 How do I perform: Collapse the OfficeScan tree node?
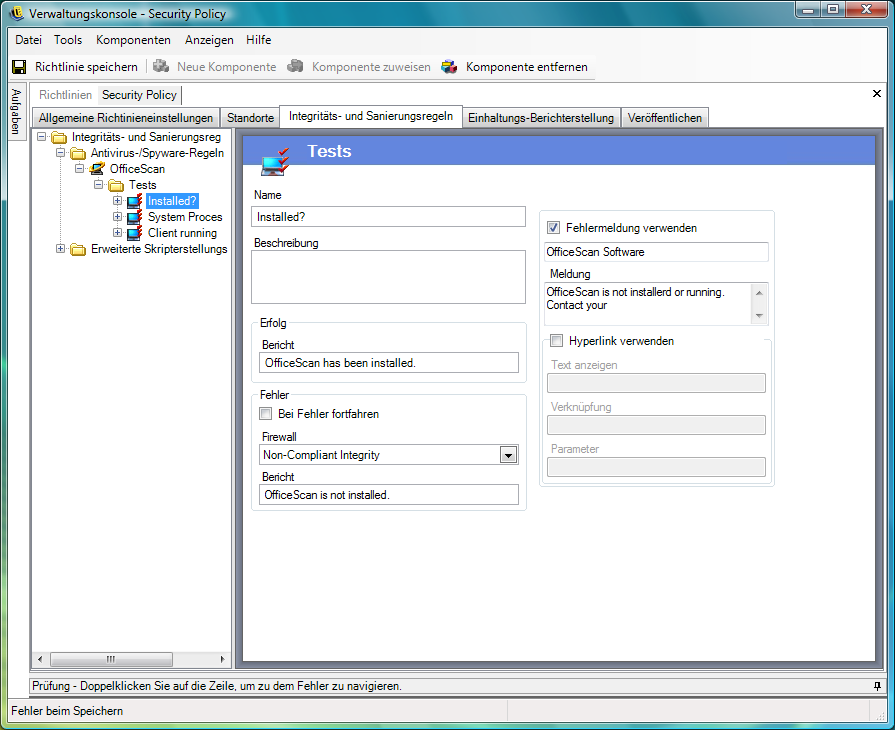coord(79,169)
